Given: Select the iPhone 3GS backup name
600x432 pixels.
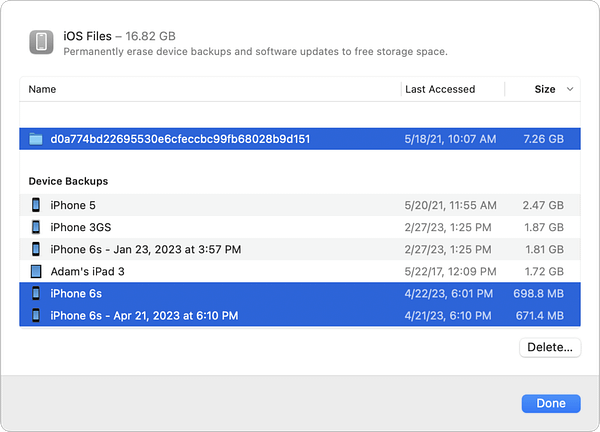Looking at the screenshot, I should (82, 227).
